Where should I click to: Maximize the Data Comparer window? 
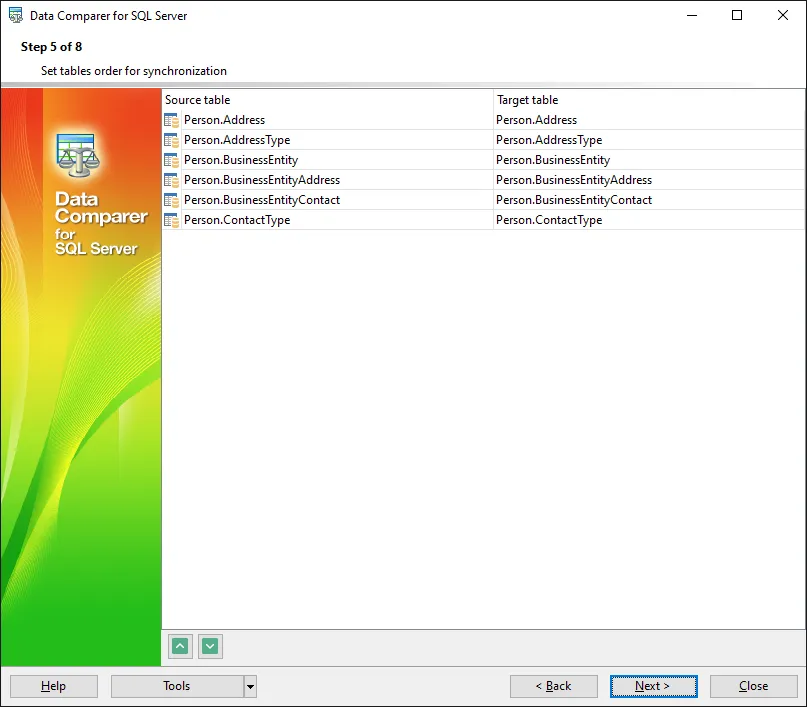coord(737,15)
